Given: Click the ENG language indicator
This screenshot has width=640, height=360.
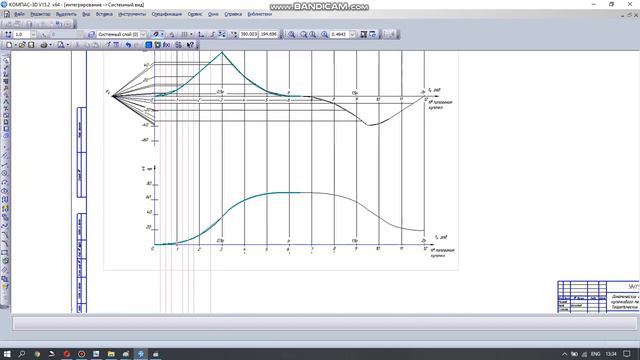Looking at the screenshot, I should tap(596, 354).
